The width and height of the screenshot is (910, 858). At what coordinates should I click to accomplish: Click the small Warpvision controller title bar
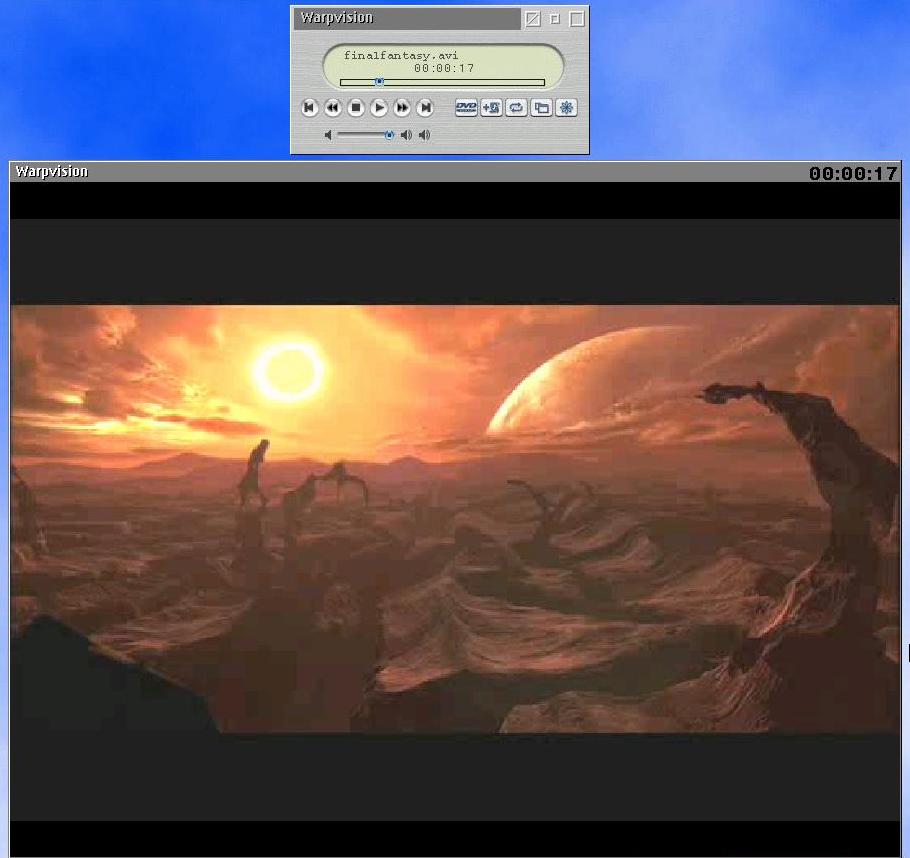[406, 18]
